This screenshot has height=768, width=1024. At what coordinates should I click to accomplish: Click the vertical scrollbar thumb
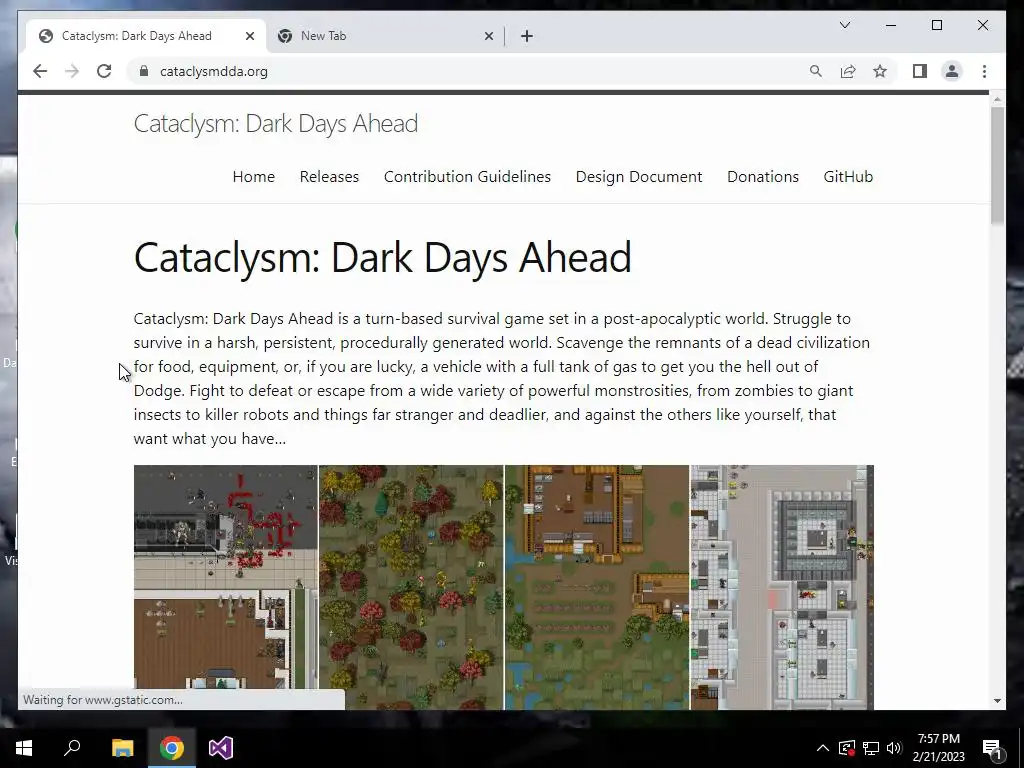pos(997,166)
